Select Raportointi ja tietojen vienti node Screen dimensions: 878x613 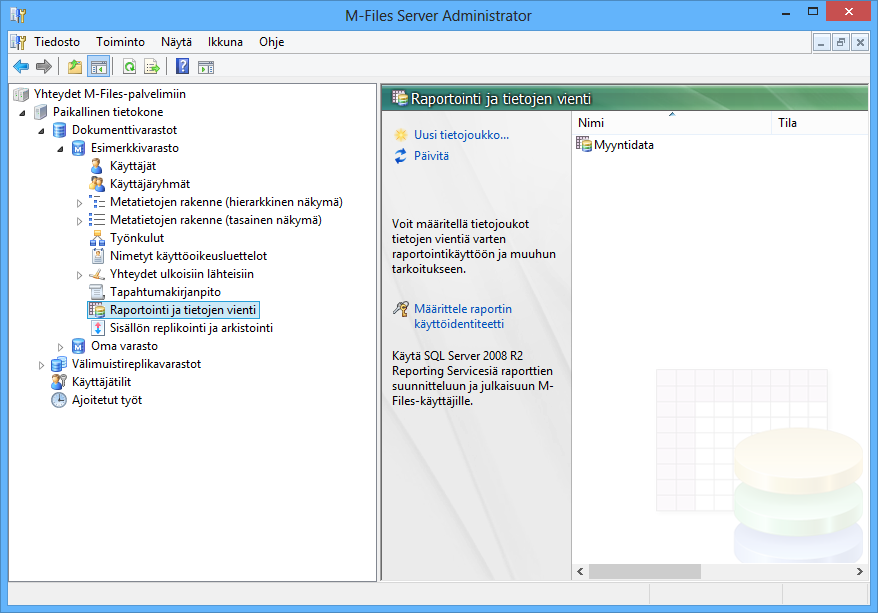[183, 310]
